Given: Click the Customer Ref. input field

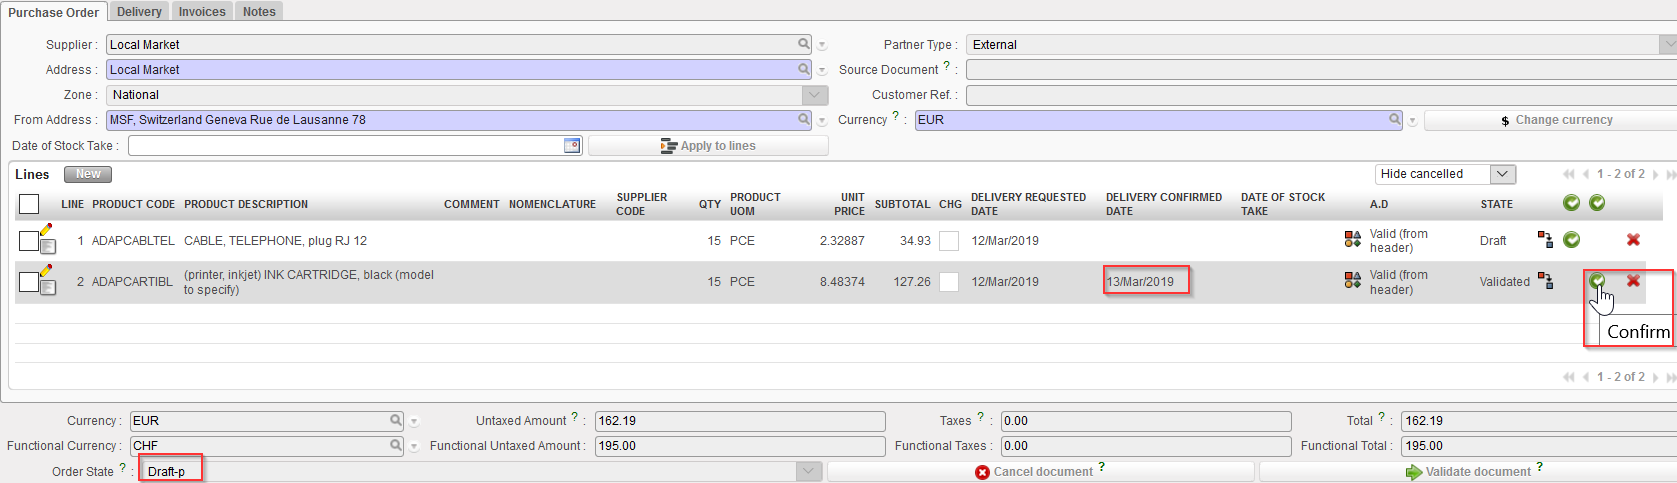Looking at the screenshot, I should click(1320, 95).
